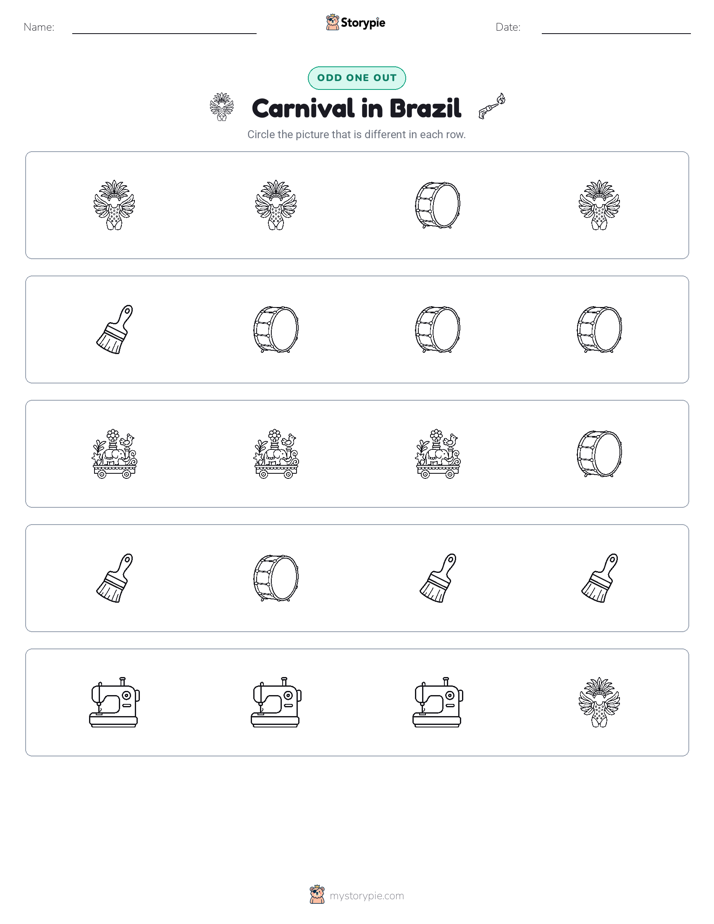Screen dimensions: 714x924
Task: Click the ODD ONE OUT badge
Action: pos(356,78)
